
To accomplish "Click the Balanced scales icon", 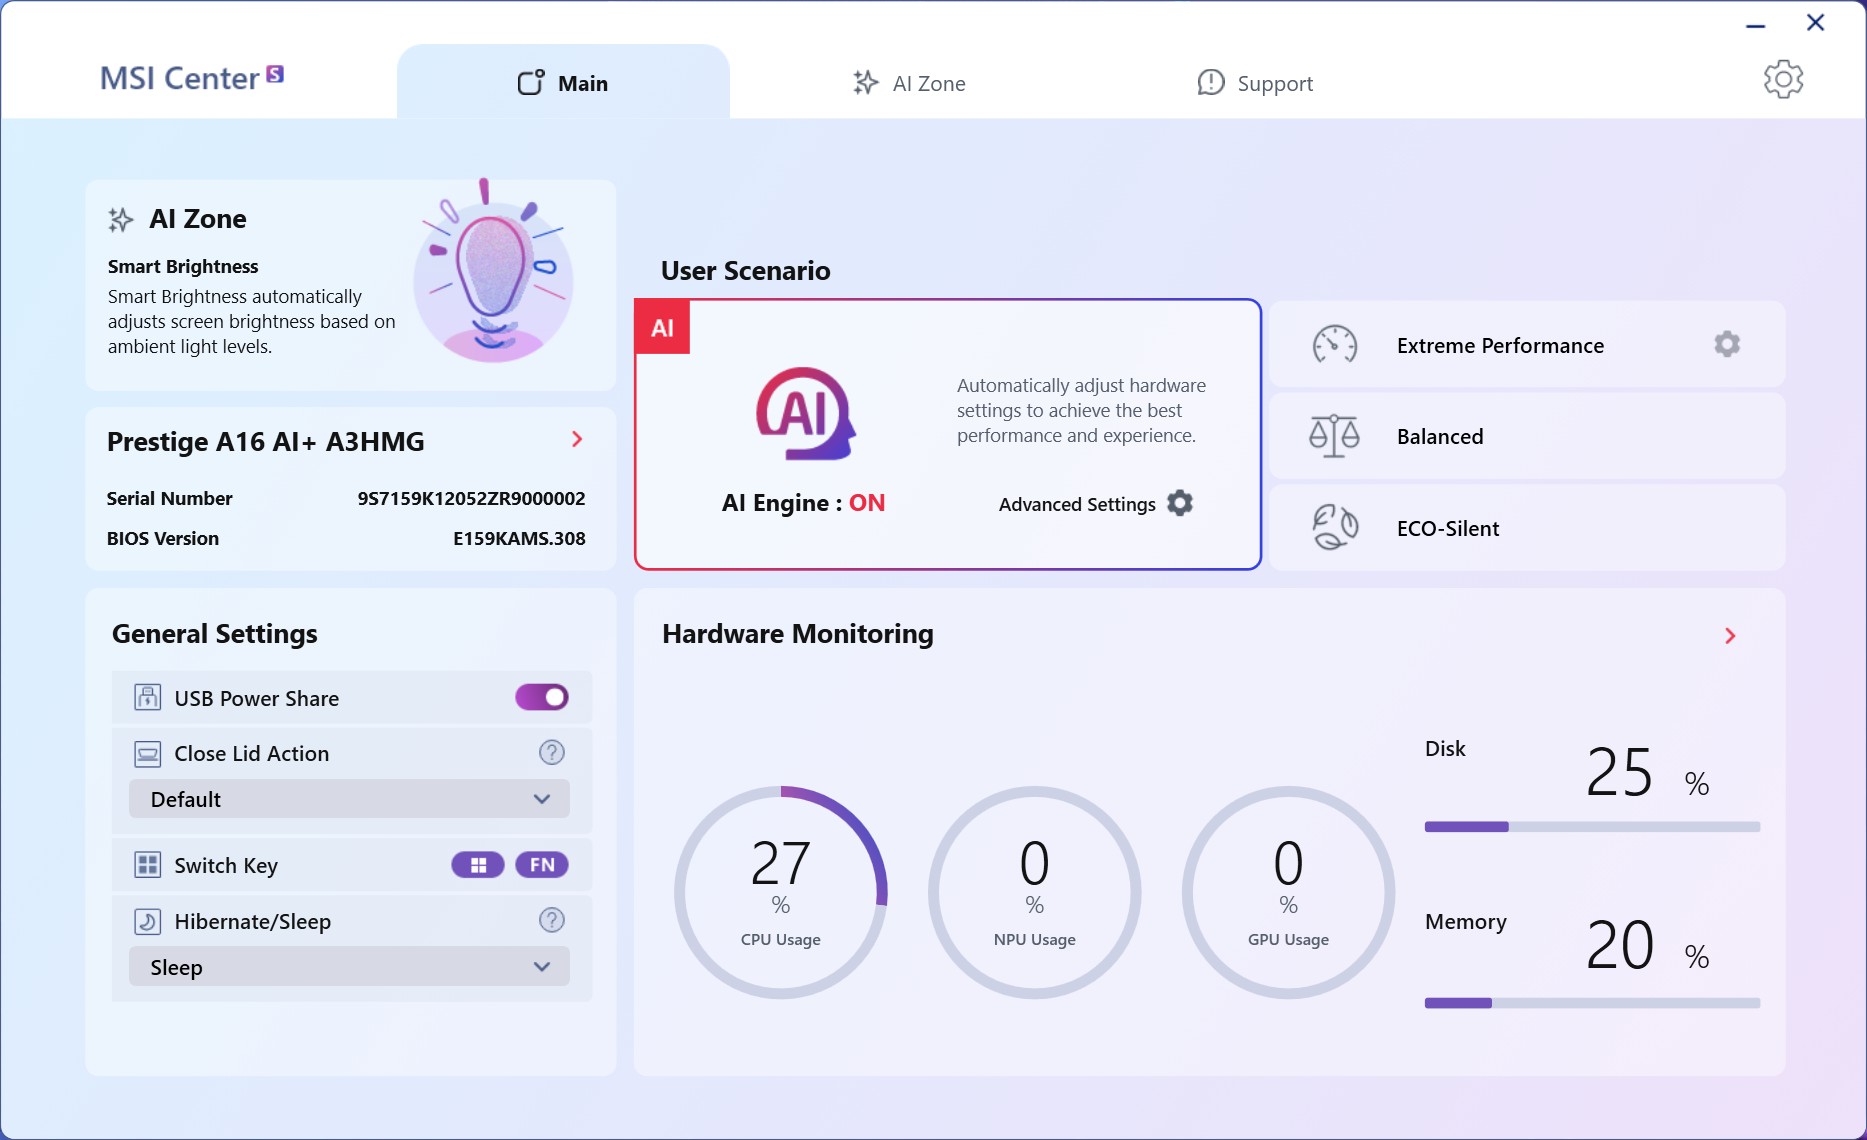I will click(x=1335, y=436).
